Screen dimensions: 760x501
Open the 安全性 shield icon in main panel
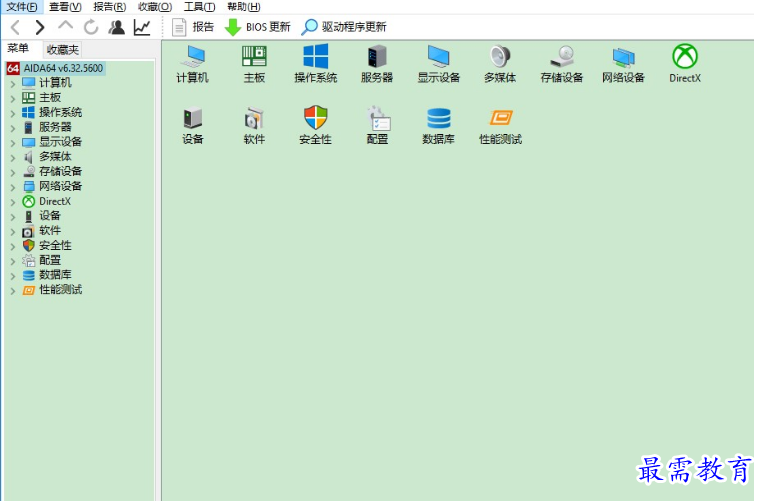click(x=316, y=125)
